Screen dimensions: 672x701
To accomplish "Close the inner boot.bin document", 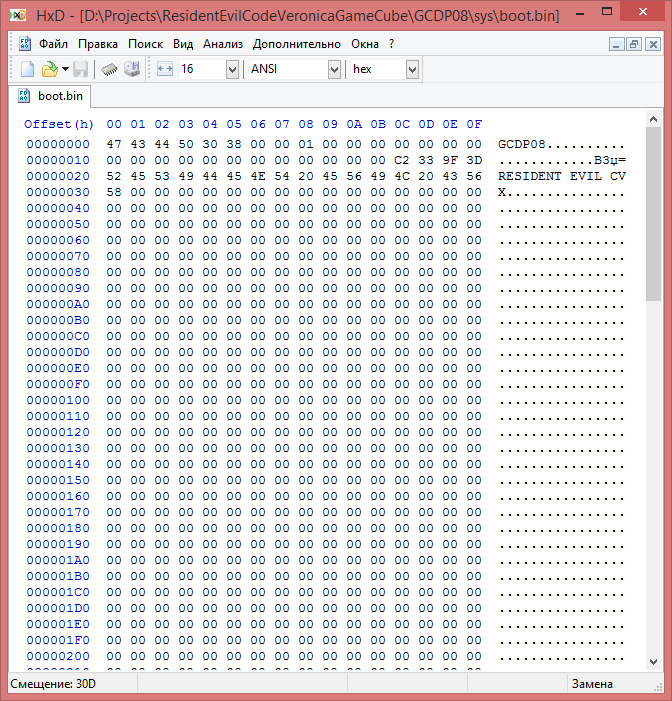I will point(653,44).
